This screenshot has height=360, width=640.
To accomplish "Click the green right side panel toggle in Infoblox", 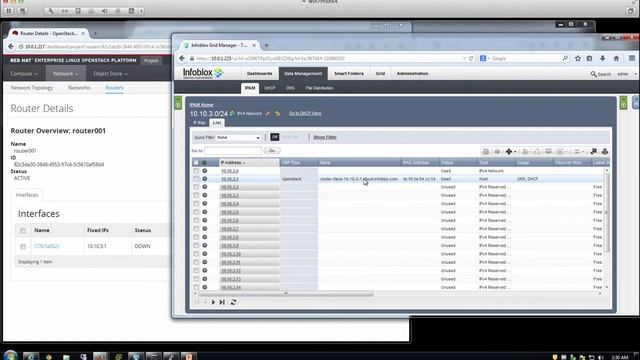I will (x=623, y=102).
